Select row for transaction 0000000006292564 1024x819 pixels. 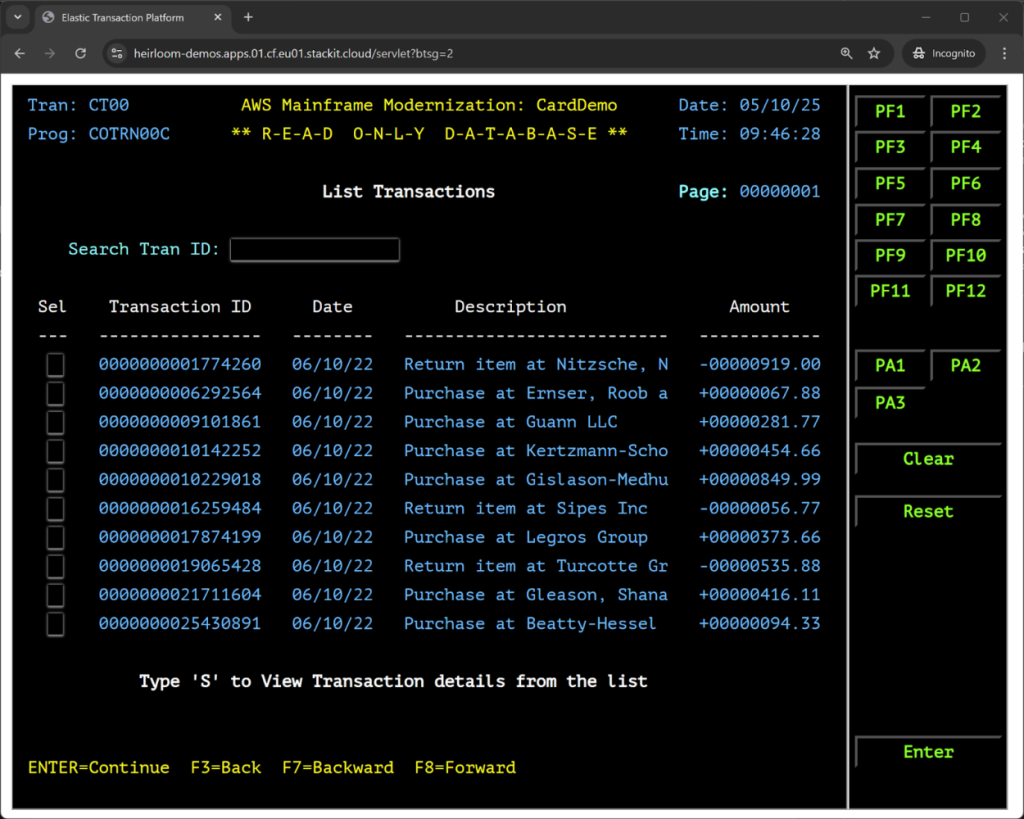(56, 393)
